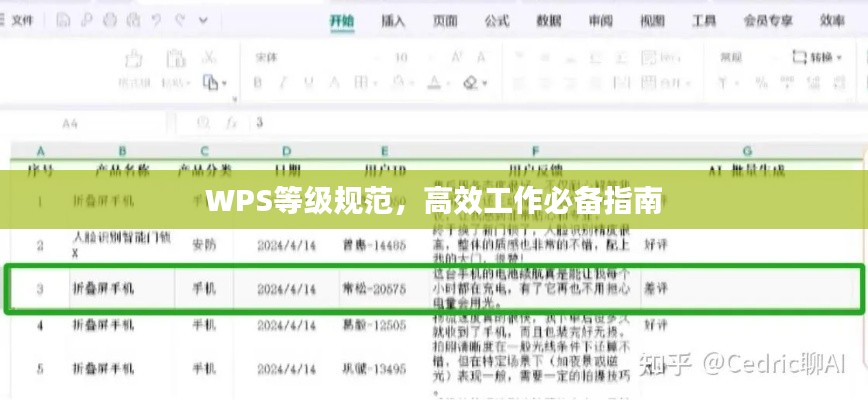Click the bottom align icon
The width and height of the screenshot is (868, 400).
(x=570, y=57)
